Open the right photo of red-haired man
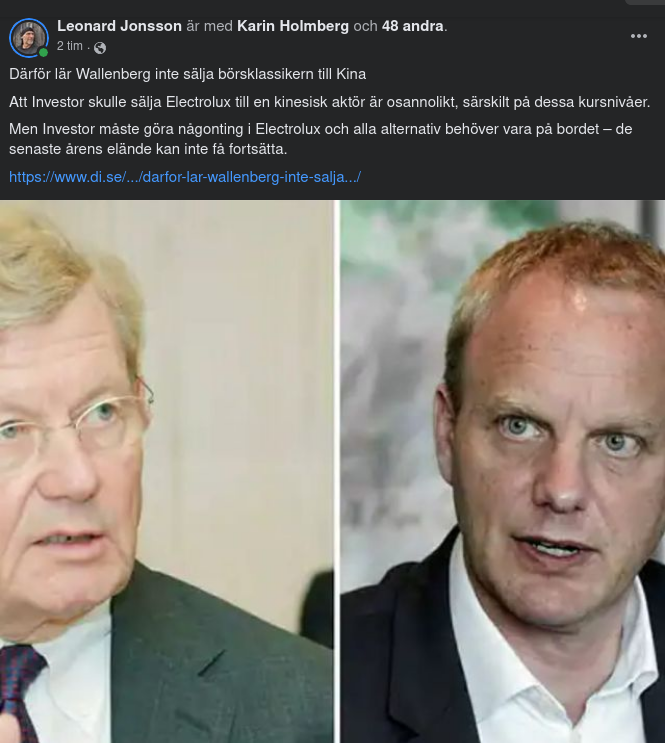 point(502,471)
